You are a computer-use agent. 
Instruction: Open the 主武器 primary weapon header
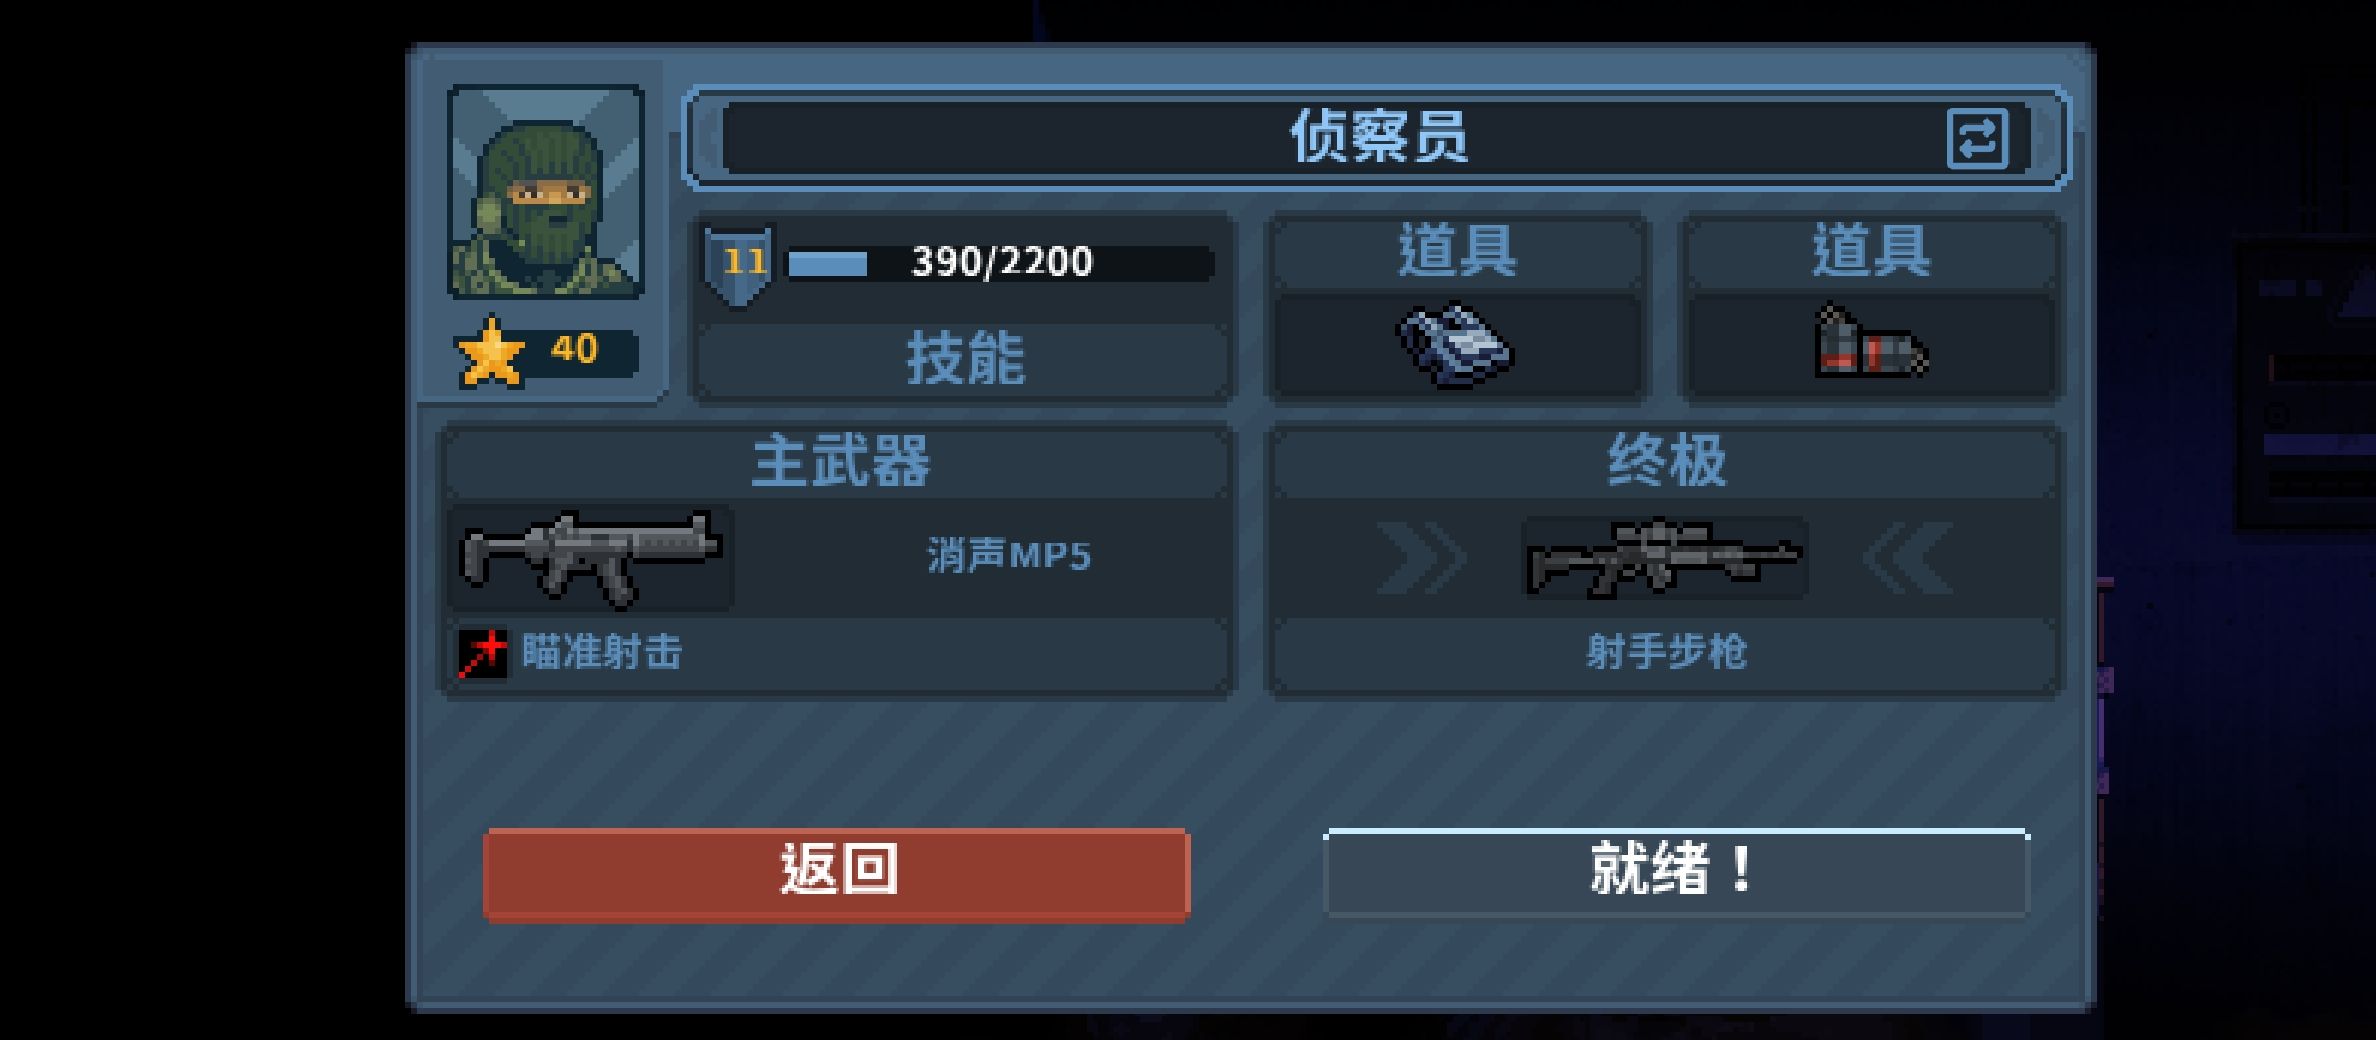(838, 462)
